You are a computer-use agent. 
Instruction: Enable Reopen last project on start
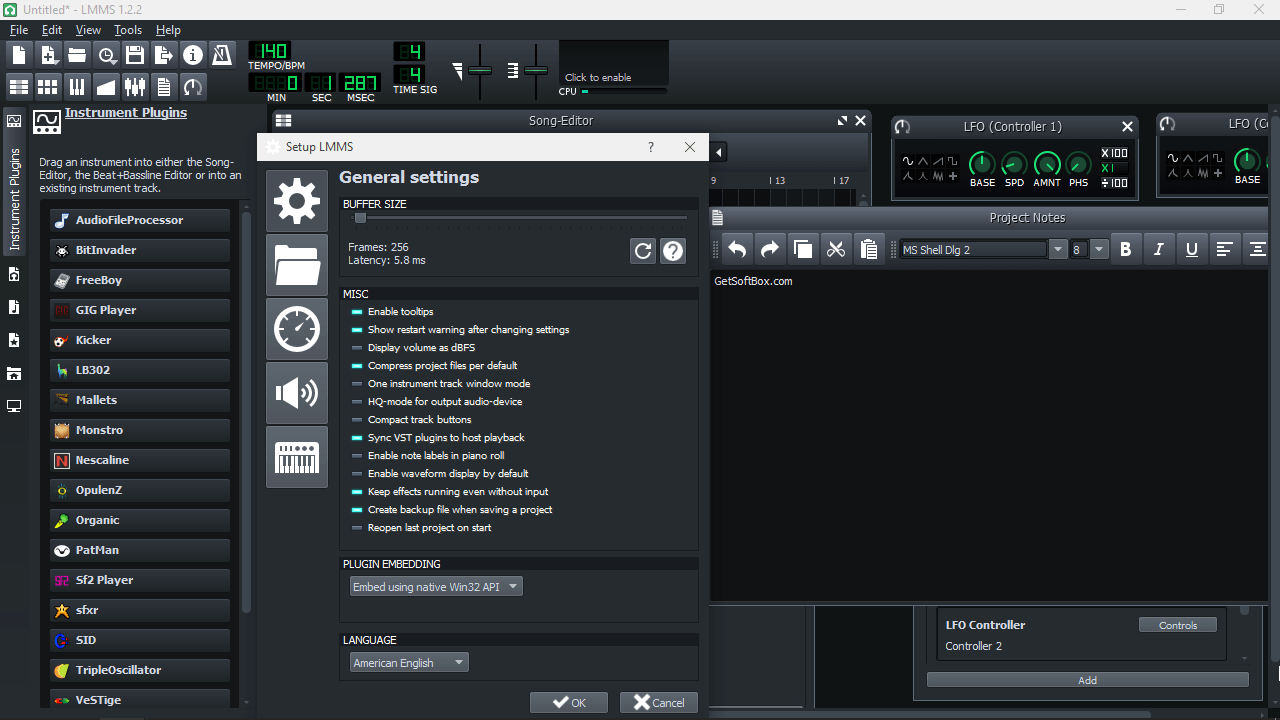(421, 528)
